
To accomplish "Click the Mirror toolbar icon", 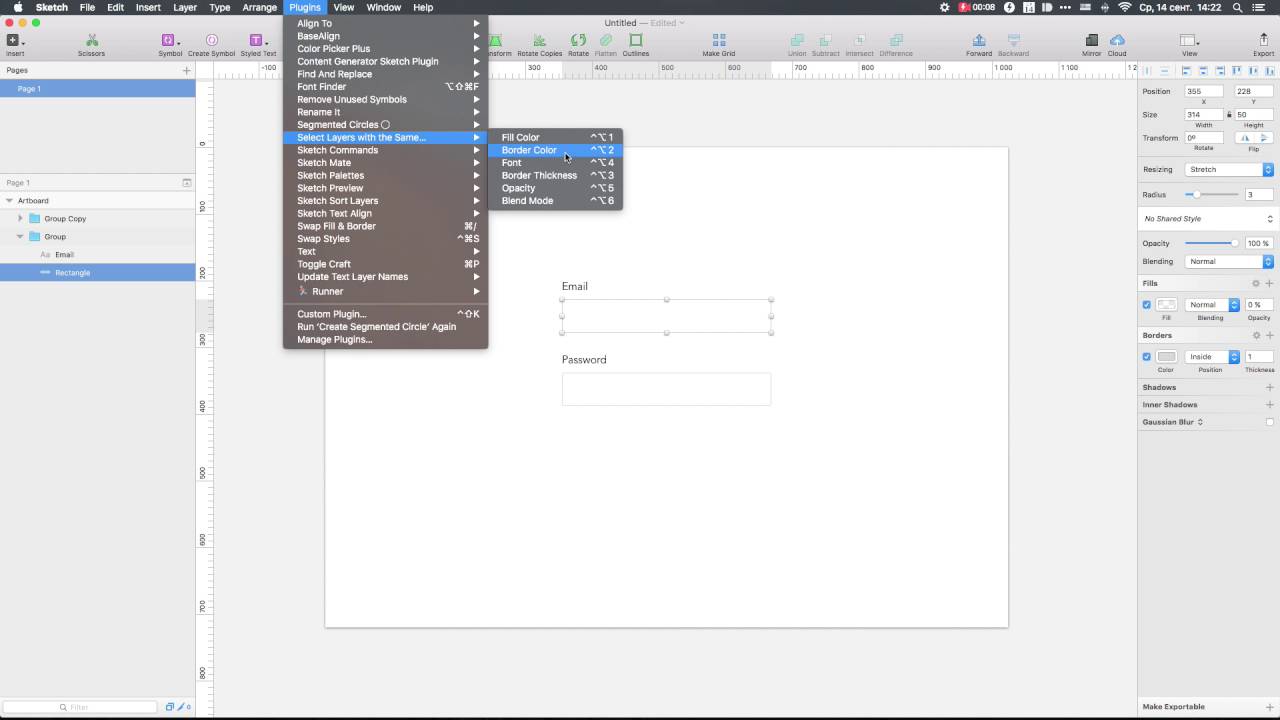I will 1091,41.
